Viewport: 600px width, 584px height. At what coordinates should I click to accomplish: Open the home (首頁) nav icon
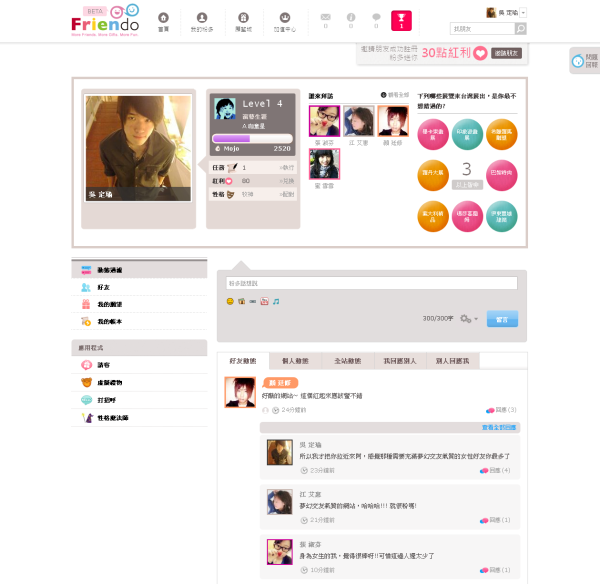pos(163,18)
